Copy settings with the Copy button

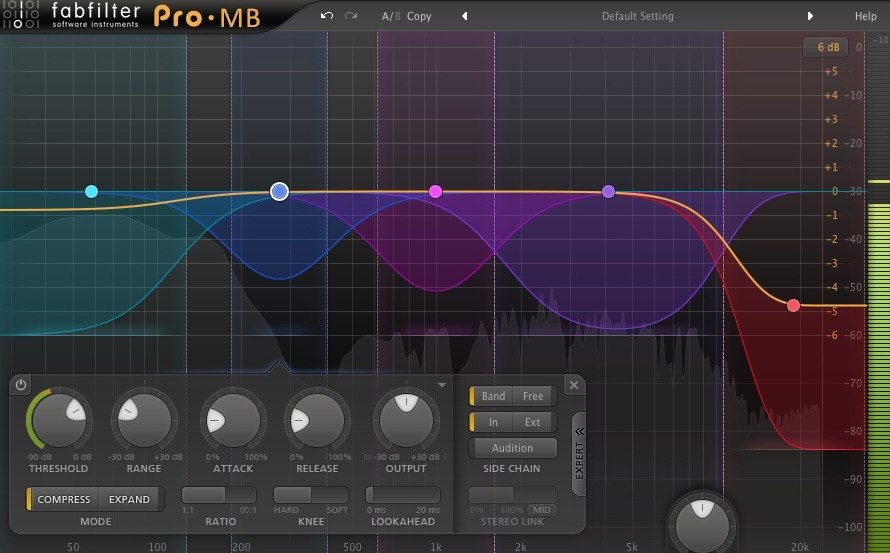coord(419,16)
